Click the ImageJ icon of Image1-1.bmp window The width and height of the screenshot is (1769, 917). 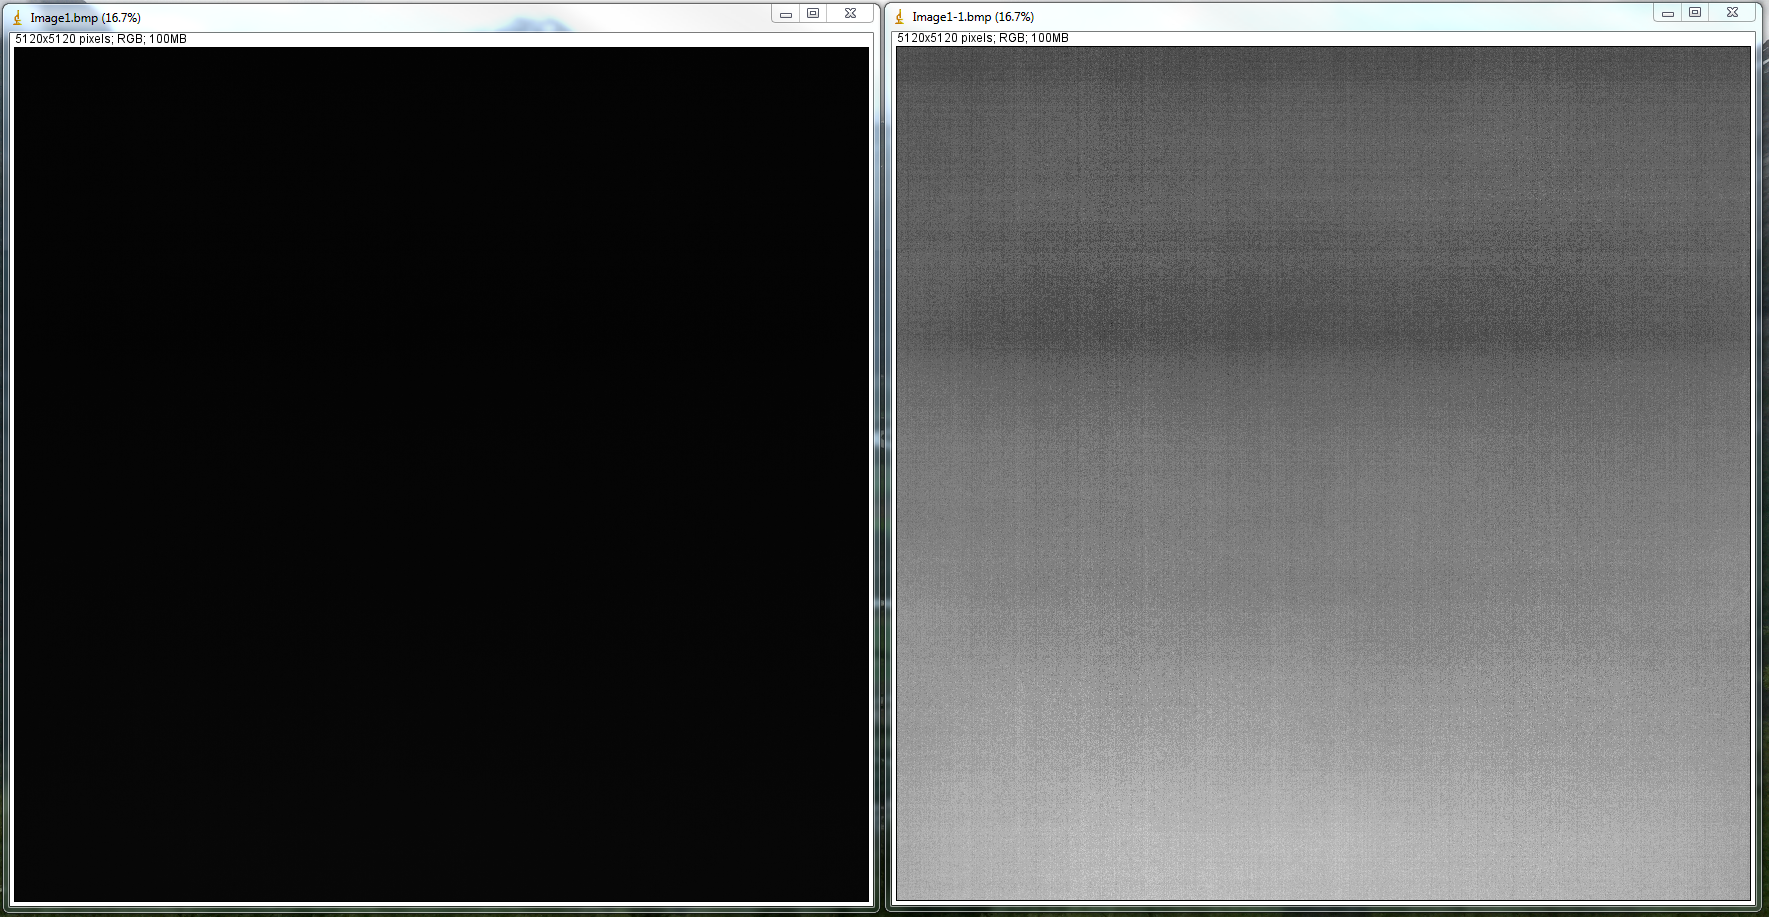(x=899, y=17)
